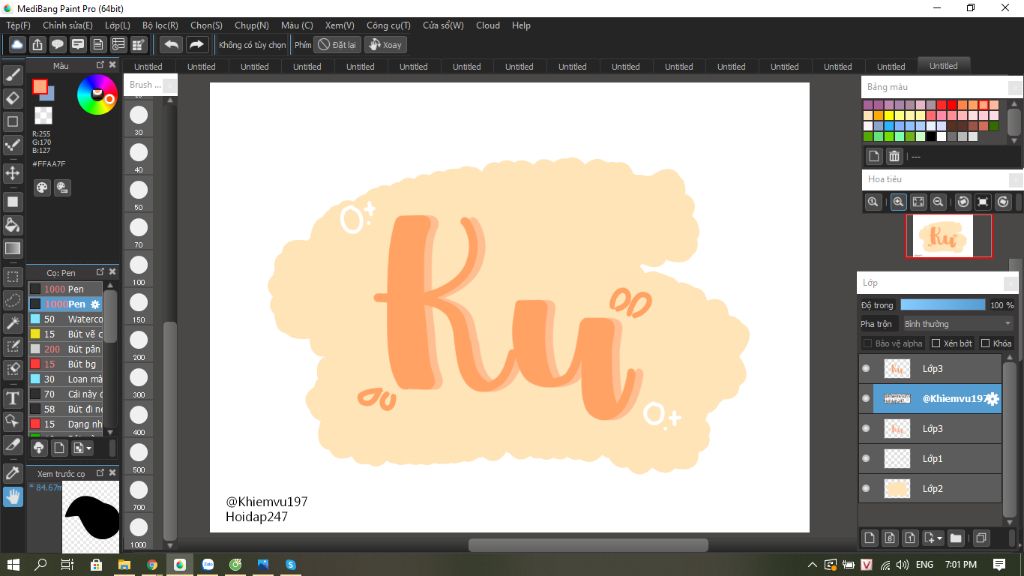Select the Eyedropper tool
Viewport: 1024px width, 576px height.
pyautogui.click(x=12, y=473)
